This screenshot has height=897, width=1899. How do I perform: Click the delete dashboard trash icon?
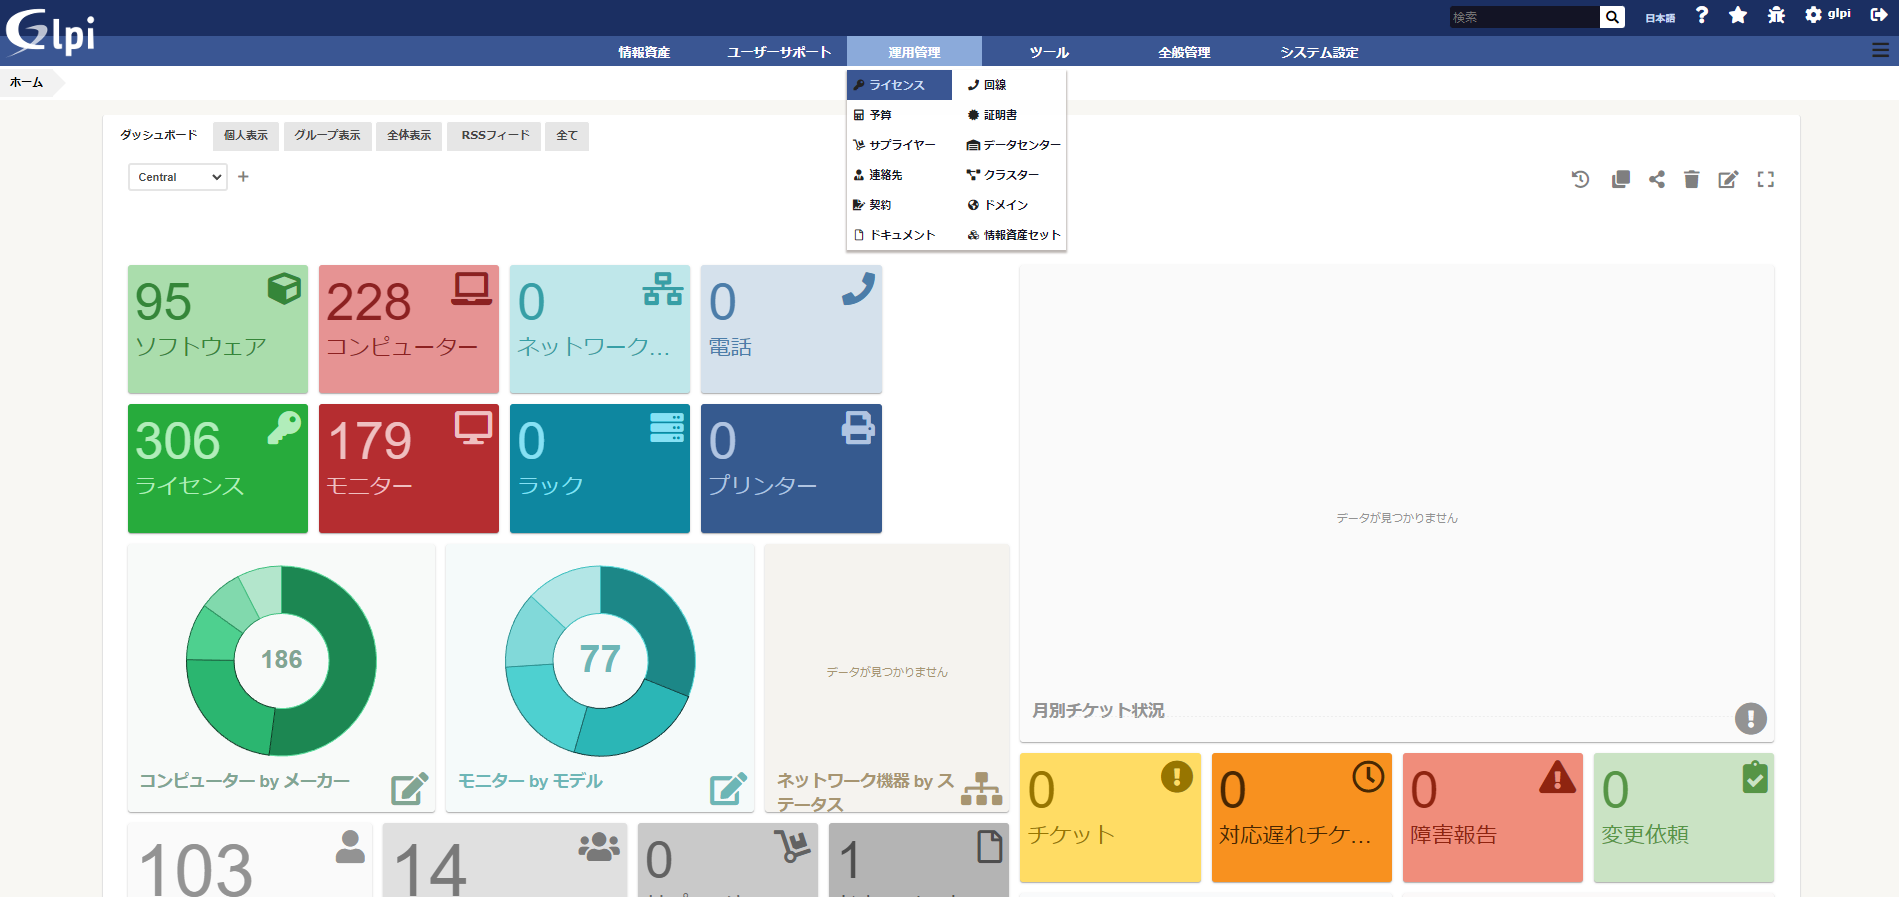tap(1691, 179)
